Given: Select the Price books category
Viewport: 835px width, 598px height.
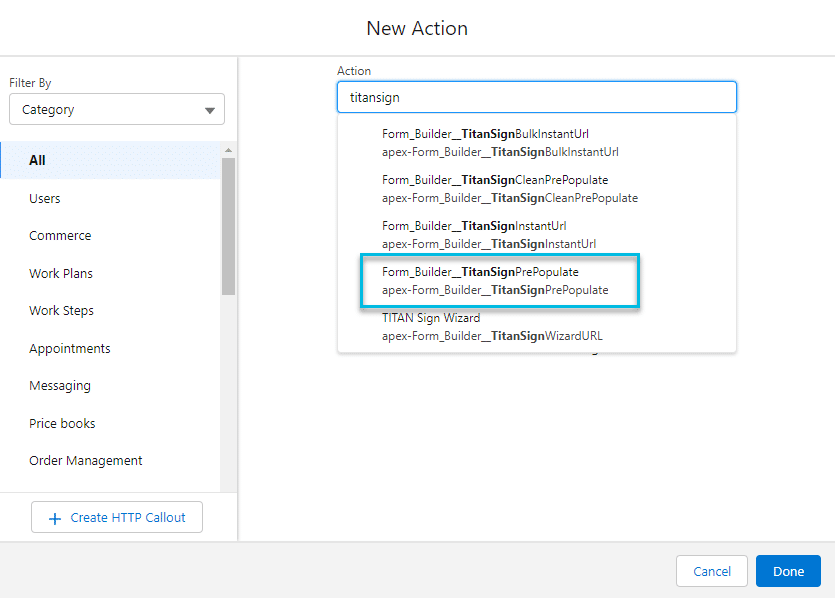Looking at the screenshot, I should pos(62,423).
